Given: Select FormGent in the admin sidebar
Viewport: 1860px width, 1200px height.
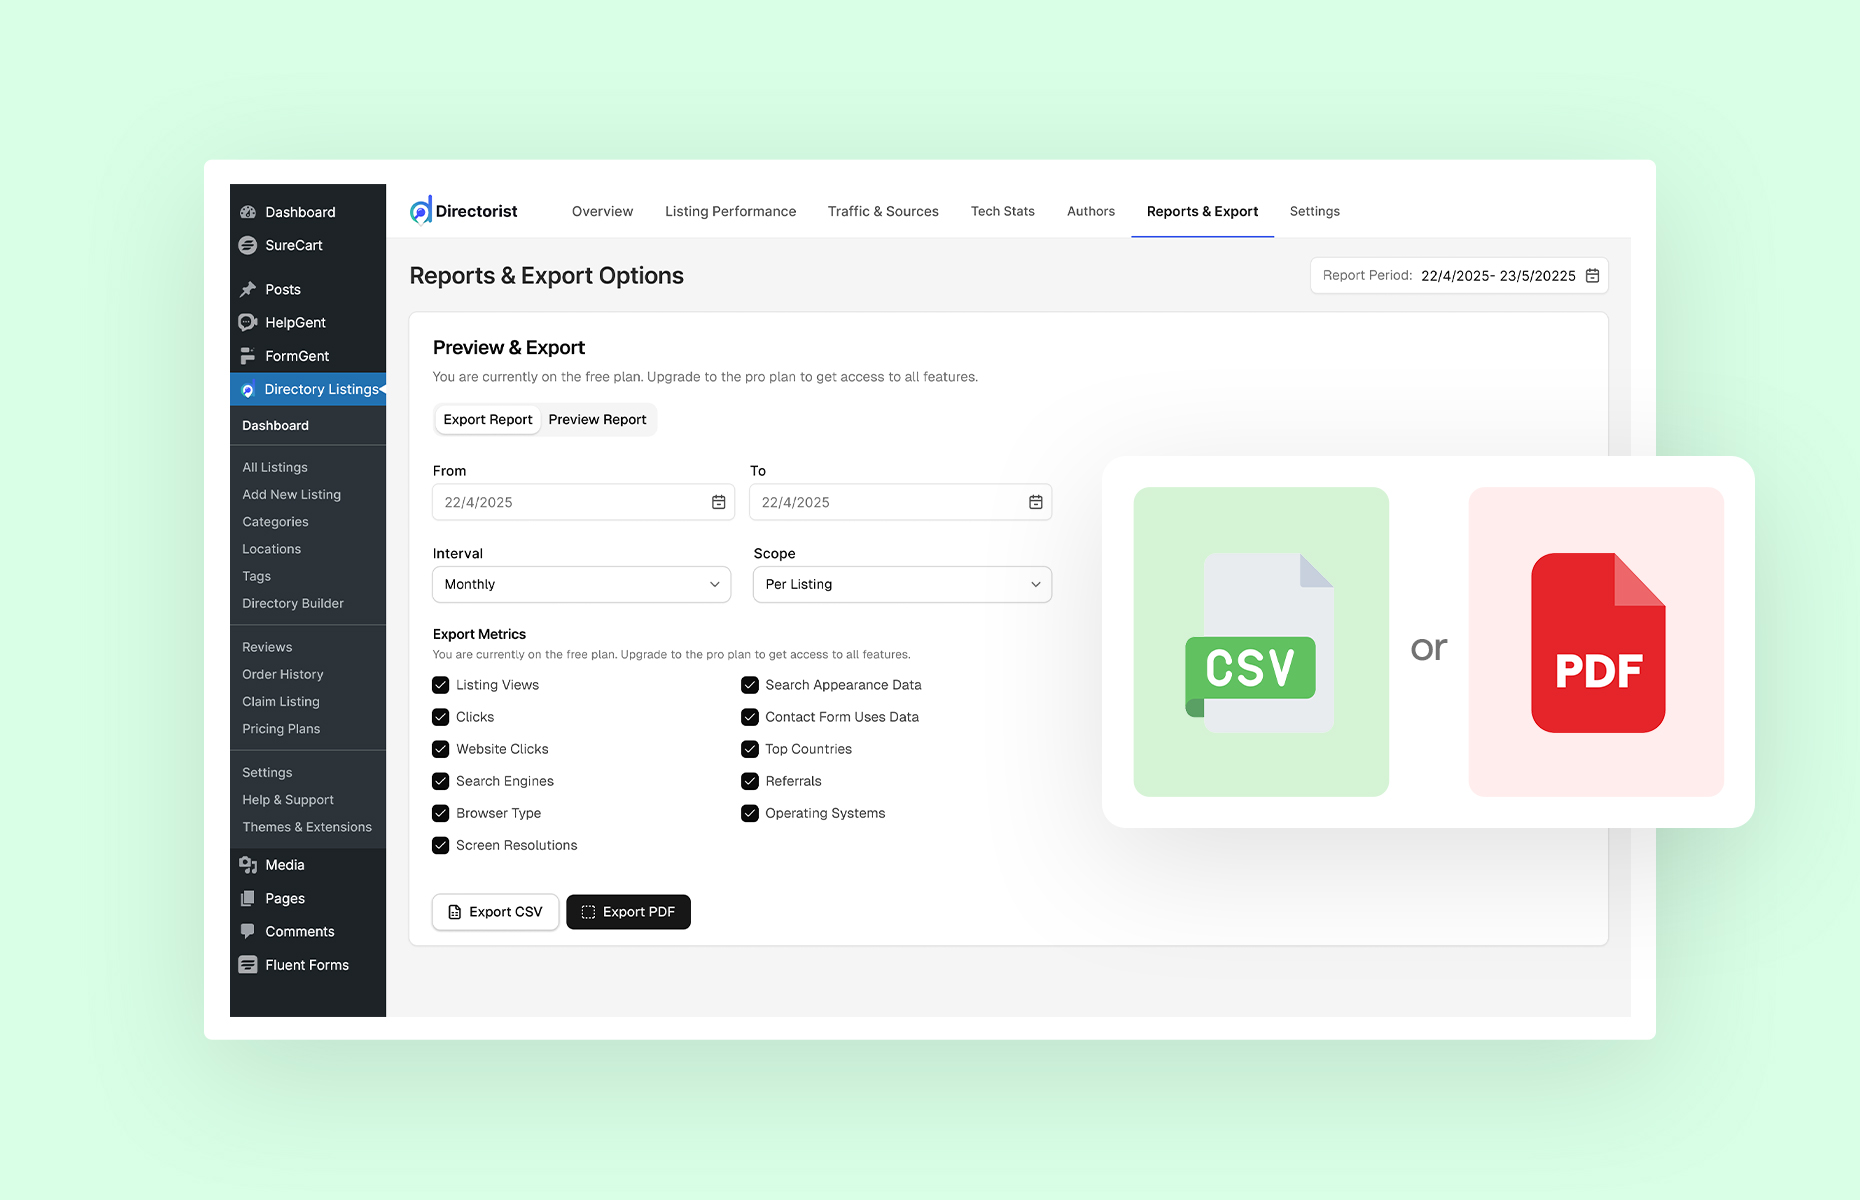Looking at the screenshot, I should [x=247, y=355].
